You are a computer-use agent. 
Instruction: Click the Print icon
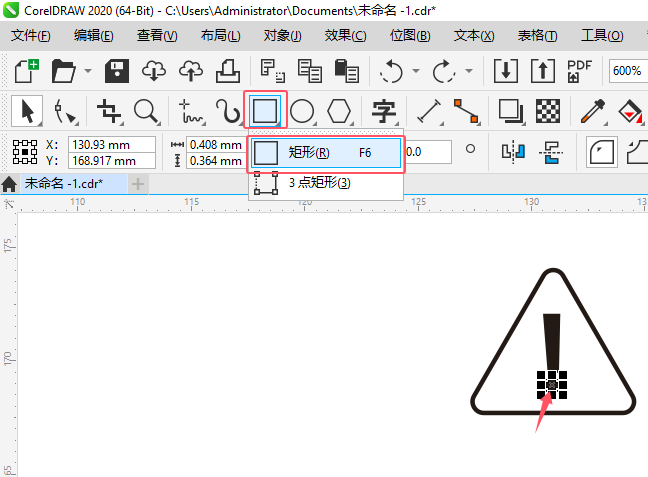coord(228,71)
